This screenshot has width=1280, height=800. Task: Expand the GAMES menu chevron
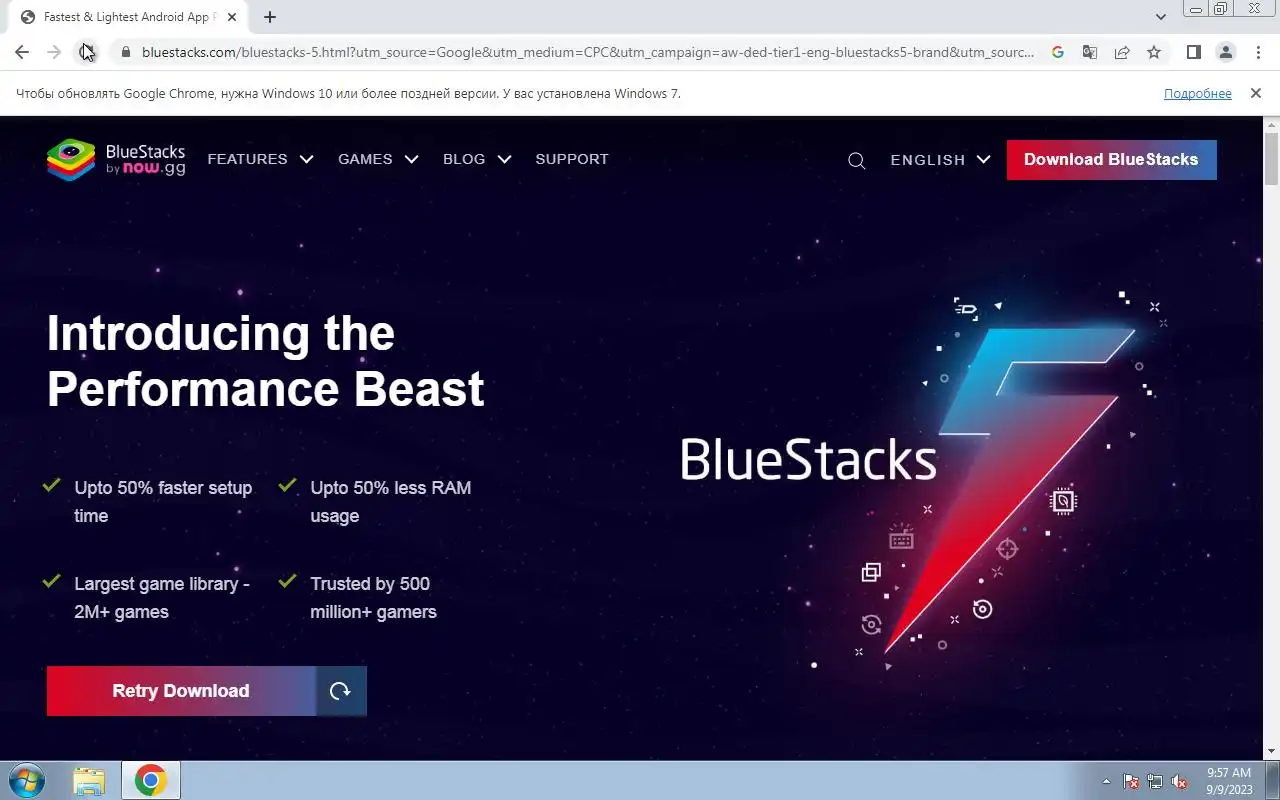[411, 159]
